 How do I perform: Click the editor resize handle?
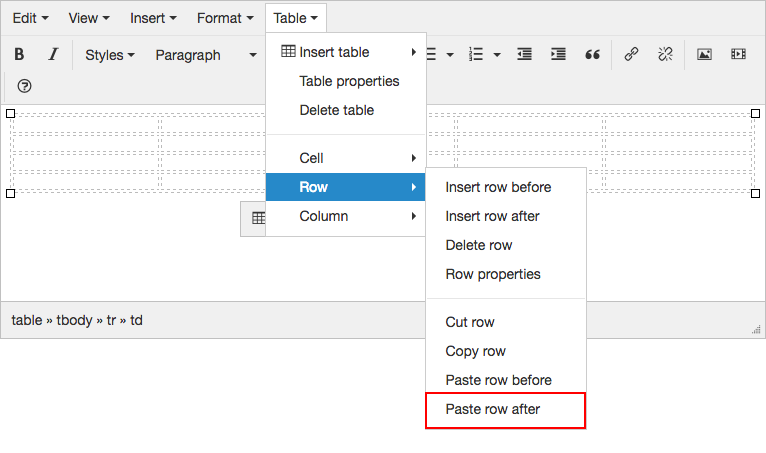[x=756, y=329]
